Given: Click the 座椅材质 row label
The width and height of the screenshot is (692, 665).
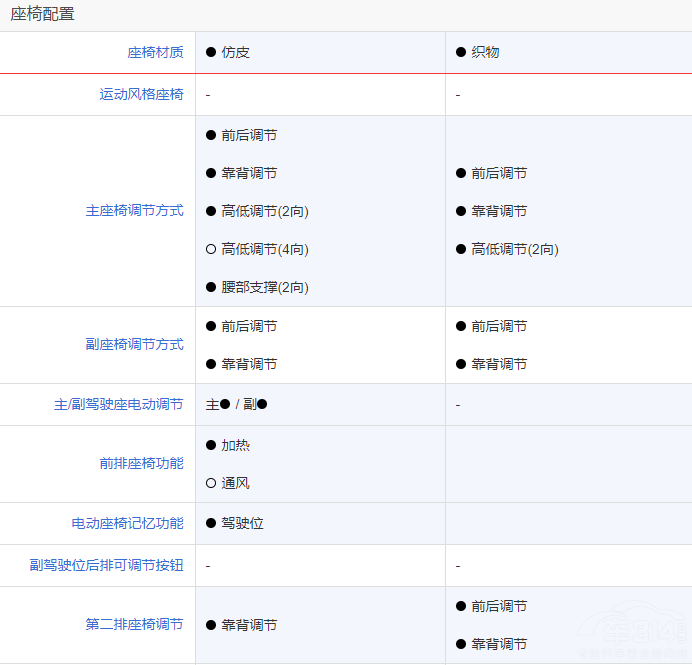Looking at the screenshot, I should pyautogui.click(x=155, y=52).
